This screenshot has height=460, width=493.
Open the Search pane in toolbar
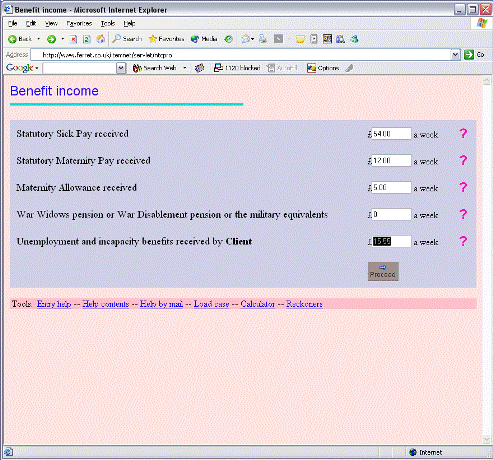click(x=127, y=39)
